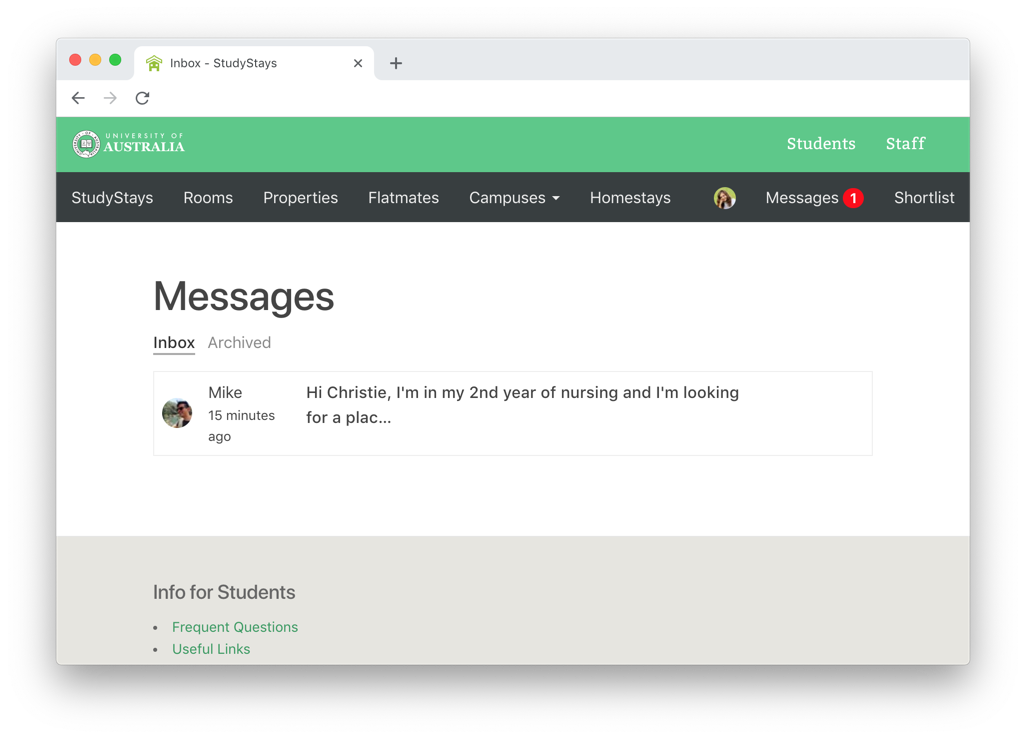Click the macOS green fullscreen button

[x=115, y=60]
